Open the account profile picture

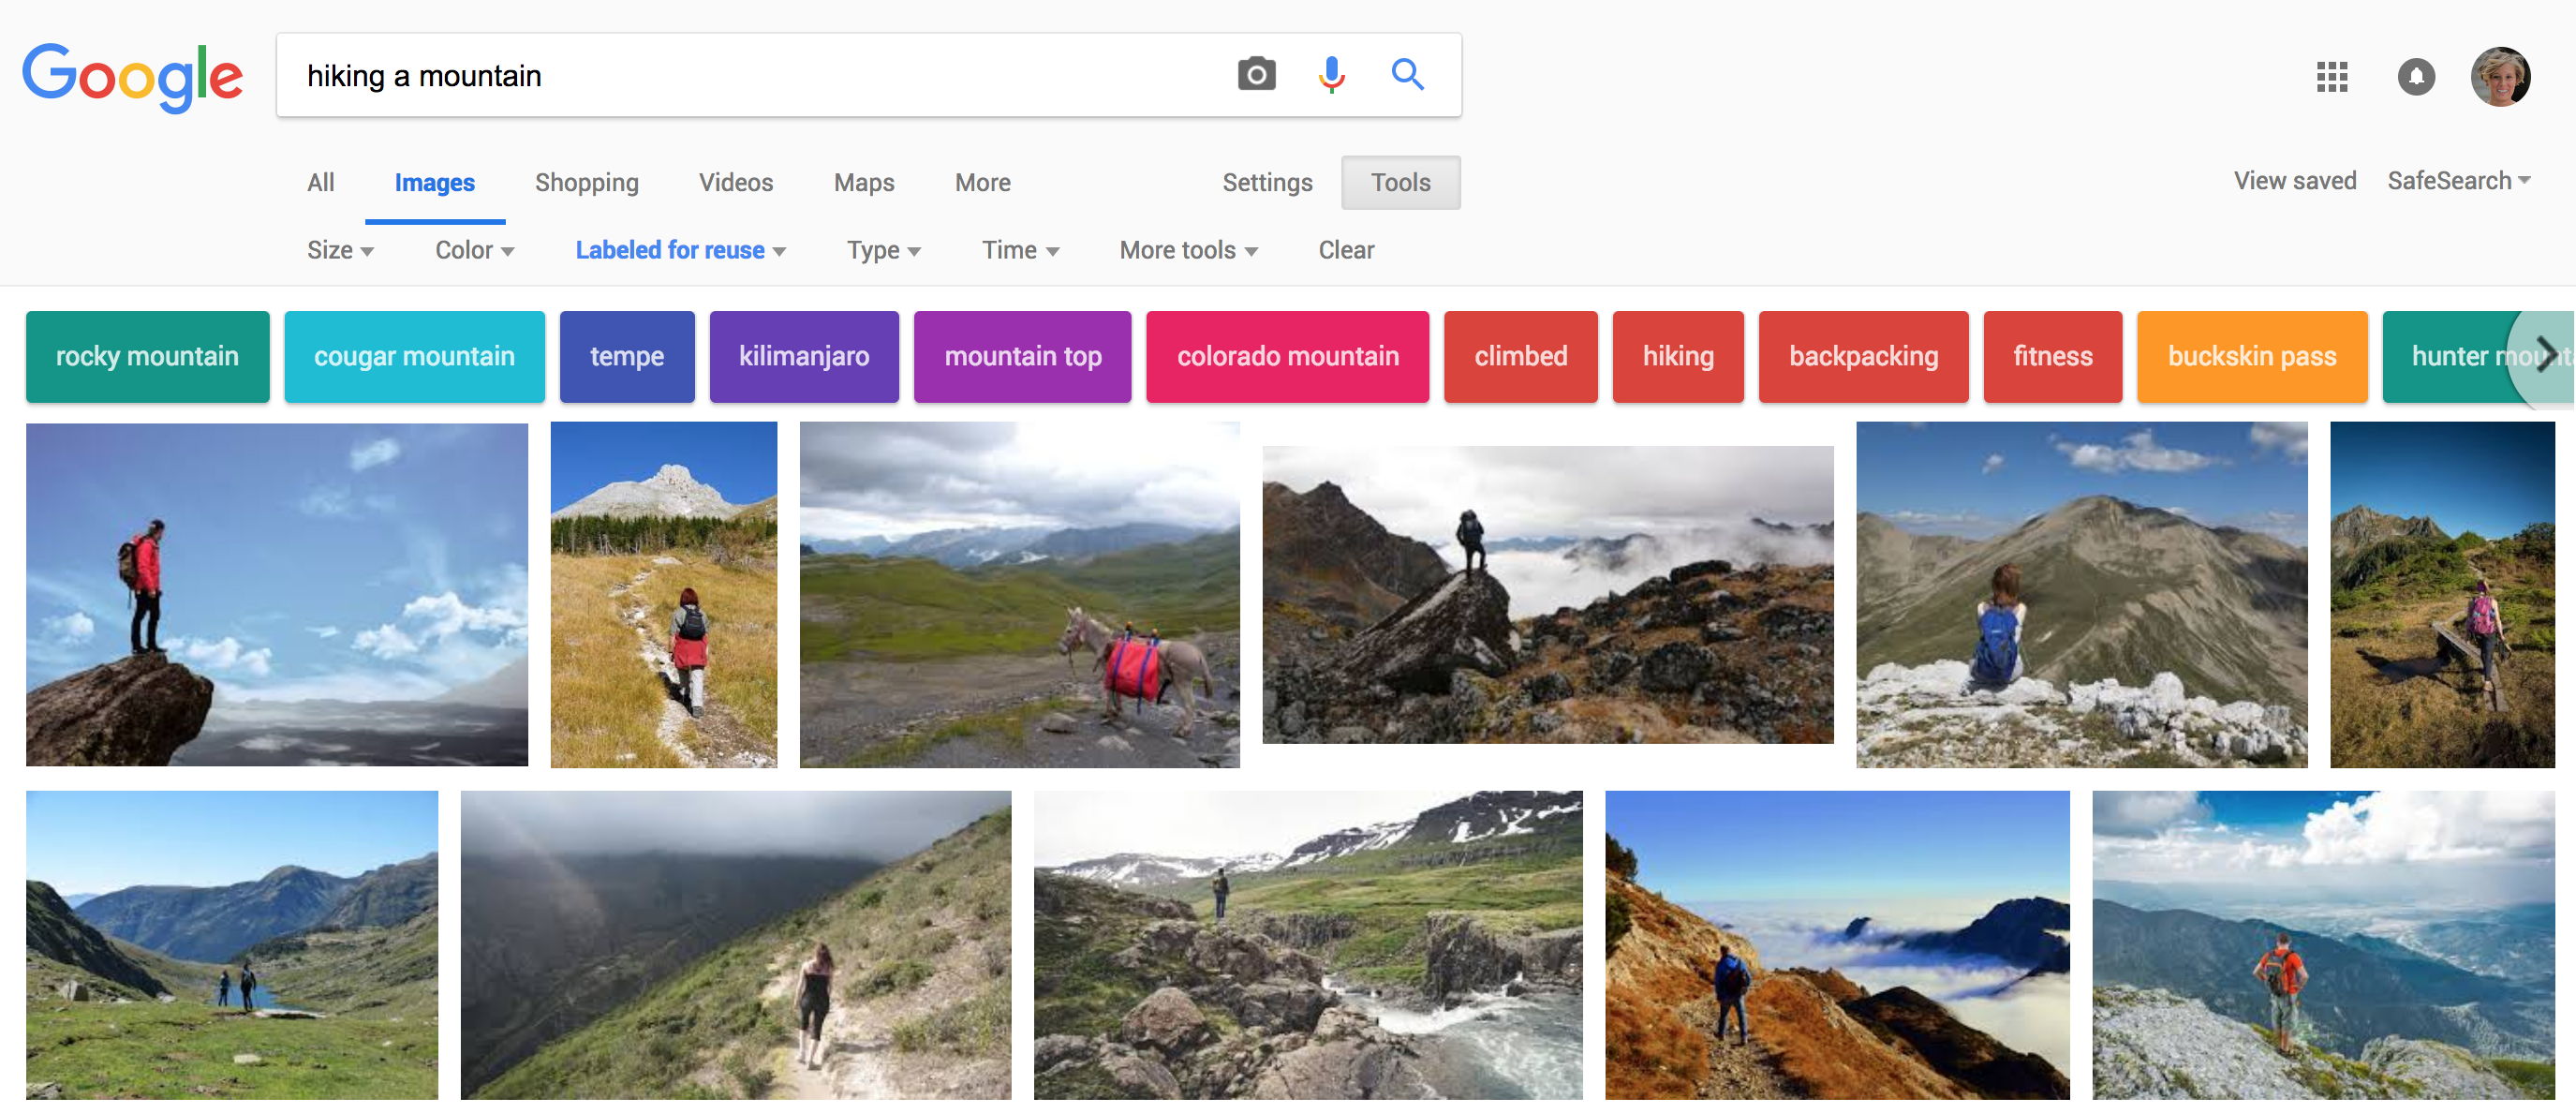pos(2499,77)
